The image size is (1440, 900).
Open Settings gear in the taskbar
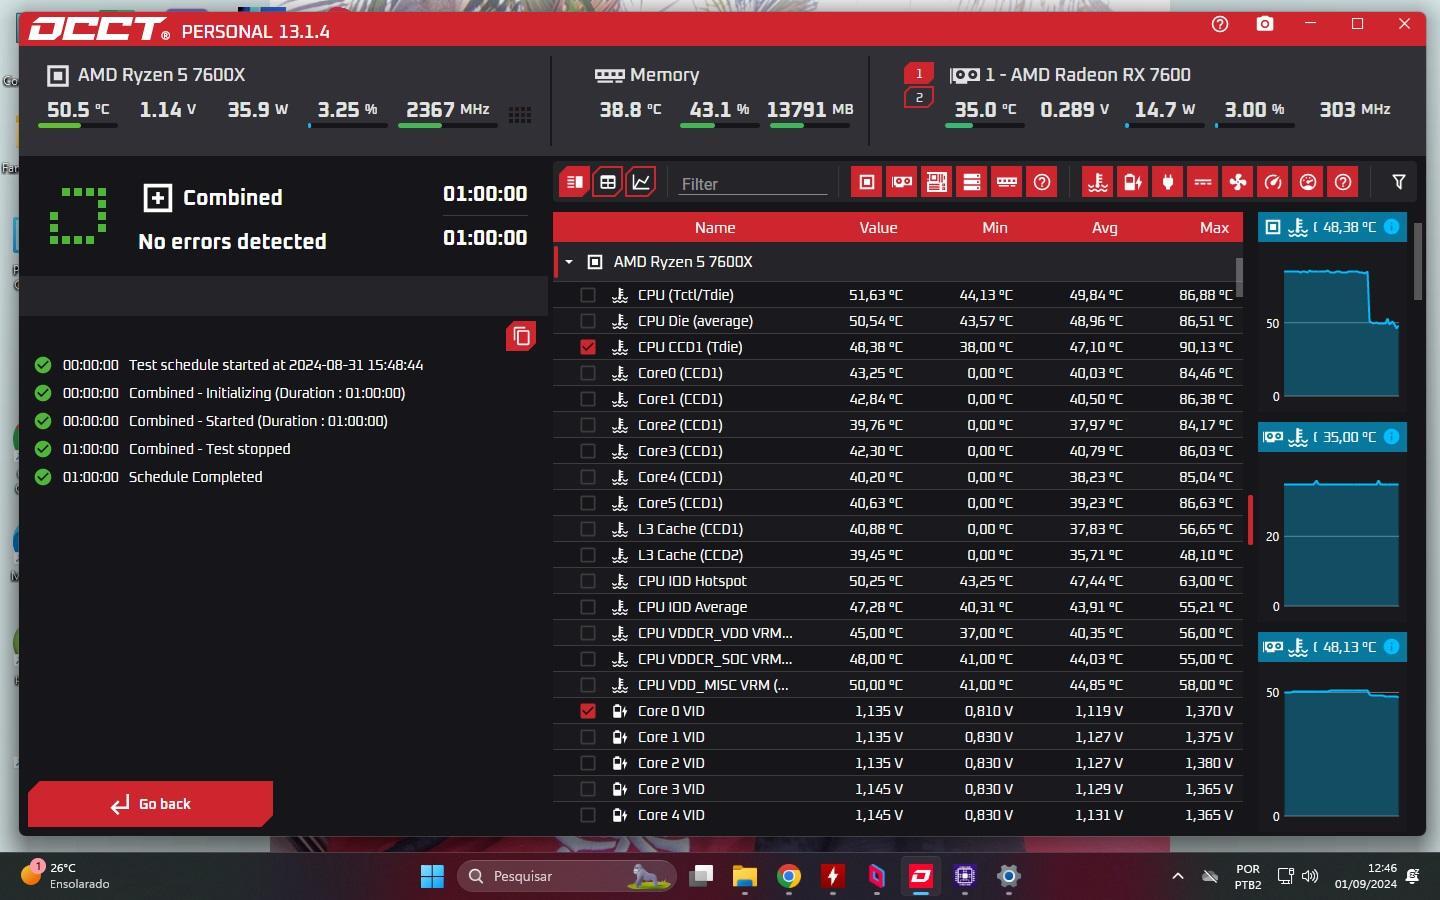[x=1008, y=876]
